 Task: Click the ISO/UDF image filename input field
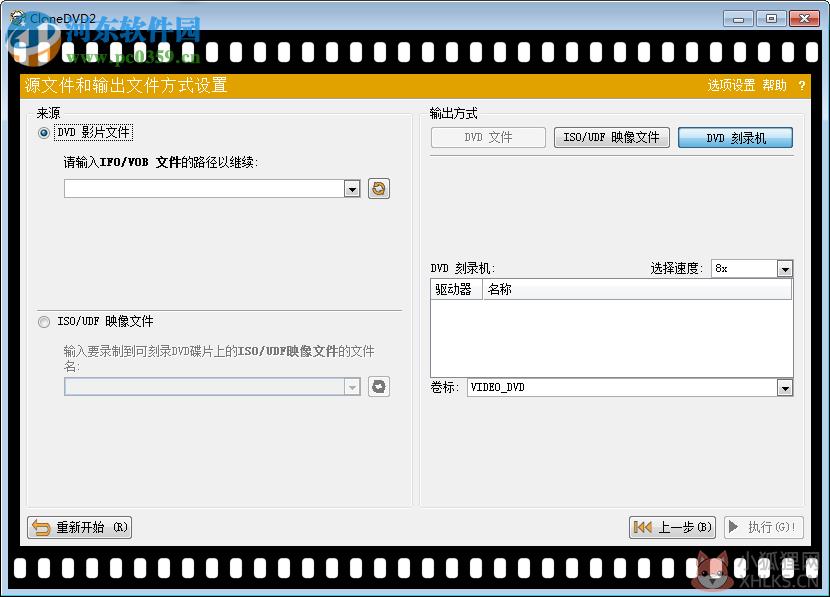[204, 387]
